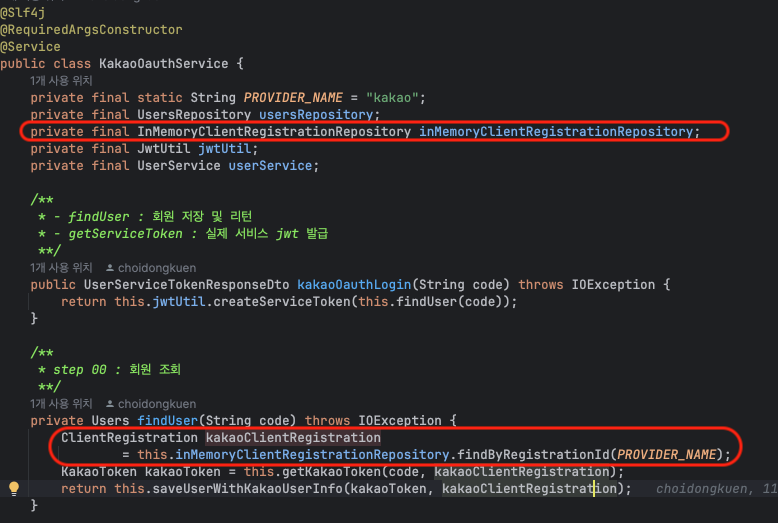This screenshot has height=523, width=778.
Task: Click UserServiceTokenResponseDto return type
Action: point(187,285)
